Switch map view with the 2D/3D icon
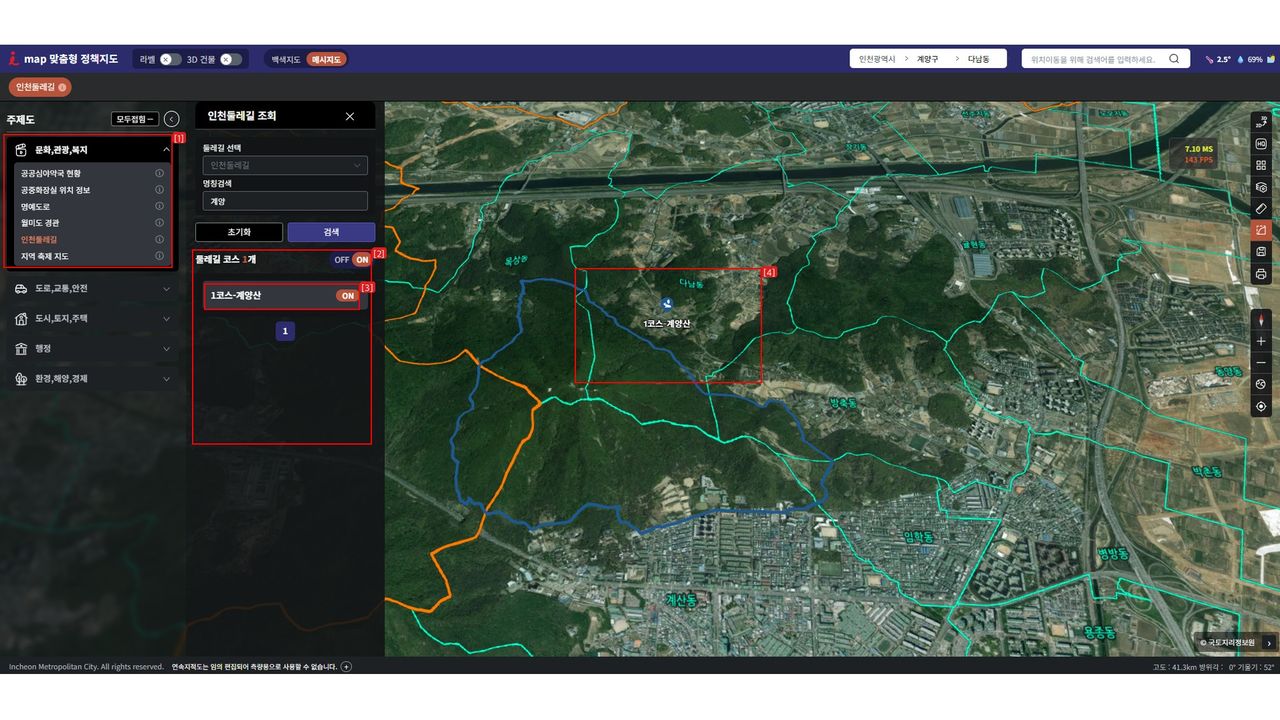1280x720 pixels. coord(1261,122)
